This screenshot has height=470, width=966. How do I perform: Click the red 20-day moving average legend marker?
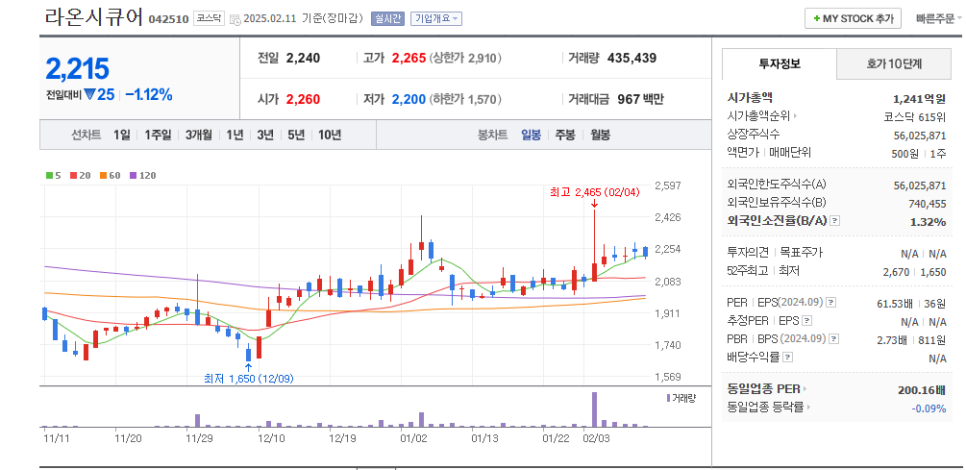(73, 176)
